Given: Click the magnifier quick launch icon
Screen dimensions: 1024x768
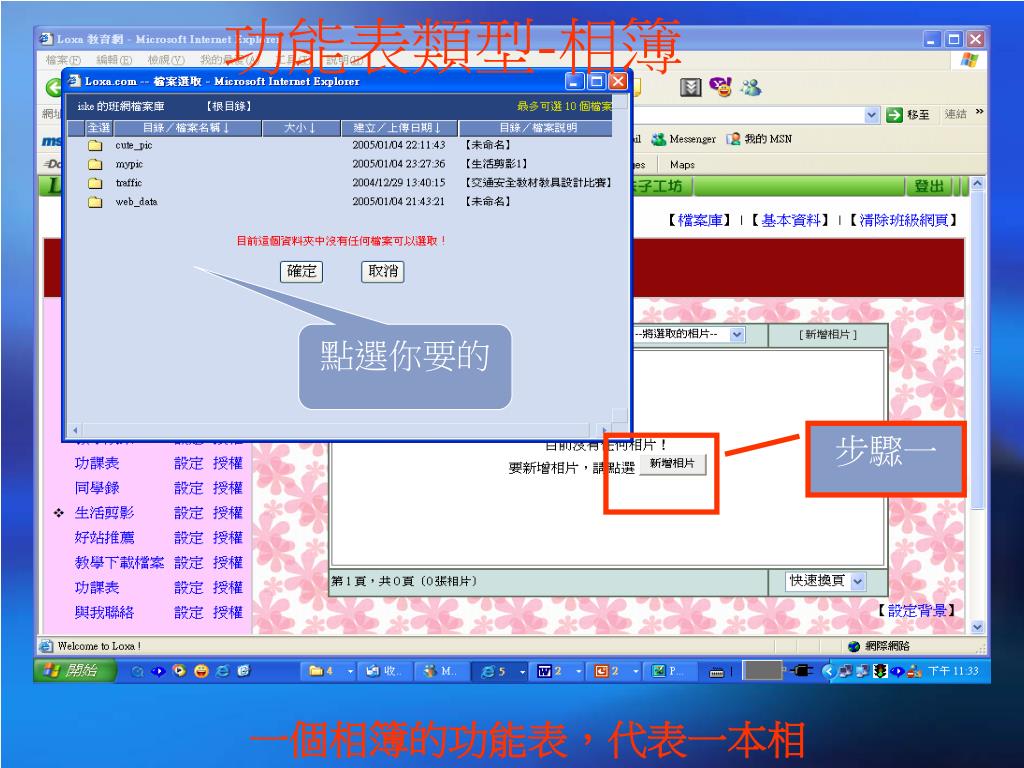Looking at the screenshot, I should [137, 671].
